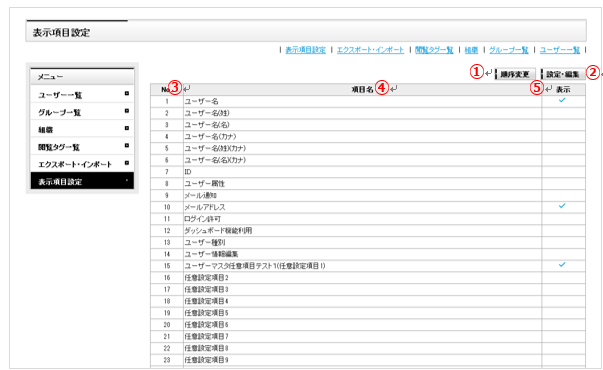Select the highlighted 表示項目設定 sidebar item

point(82,181)
